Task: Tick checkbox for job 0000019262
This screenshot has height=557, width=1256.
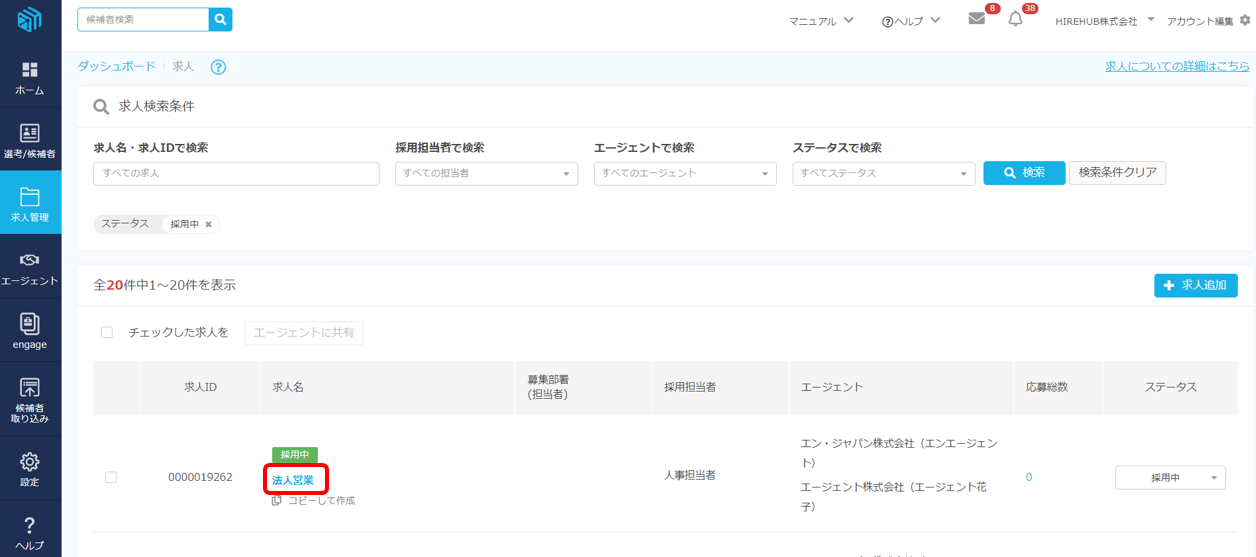Action: coord(111,477)
